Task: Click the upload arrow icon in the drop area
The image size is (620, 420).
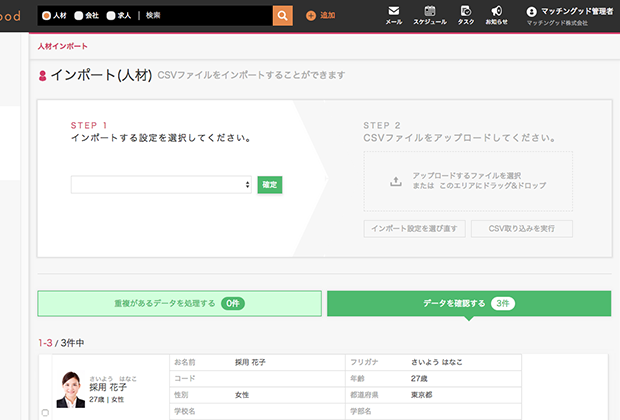Action: pos(396,181)
